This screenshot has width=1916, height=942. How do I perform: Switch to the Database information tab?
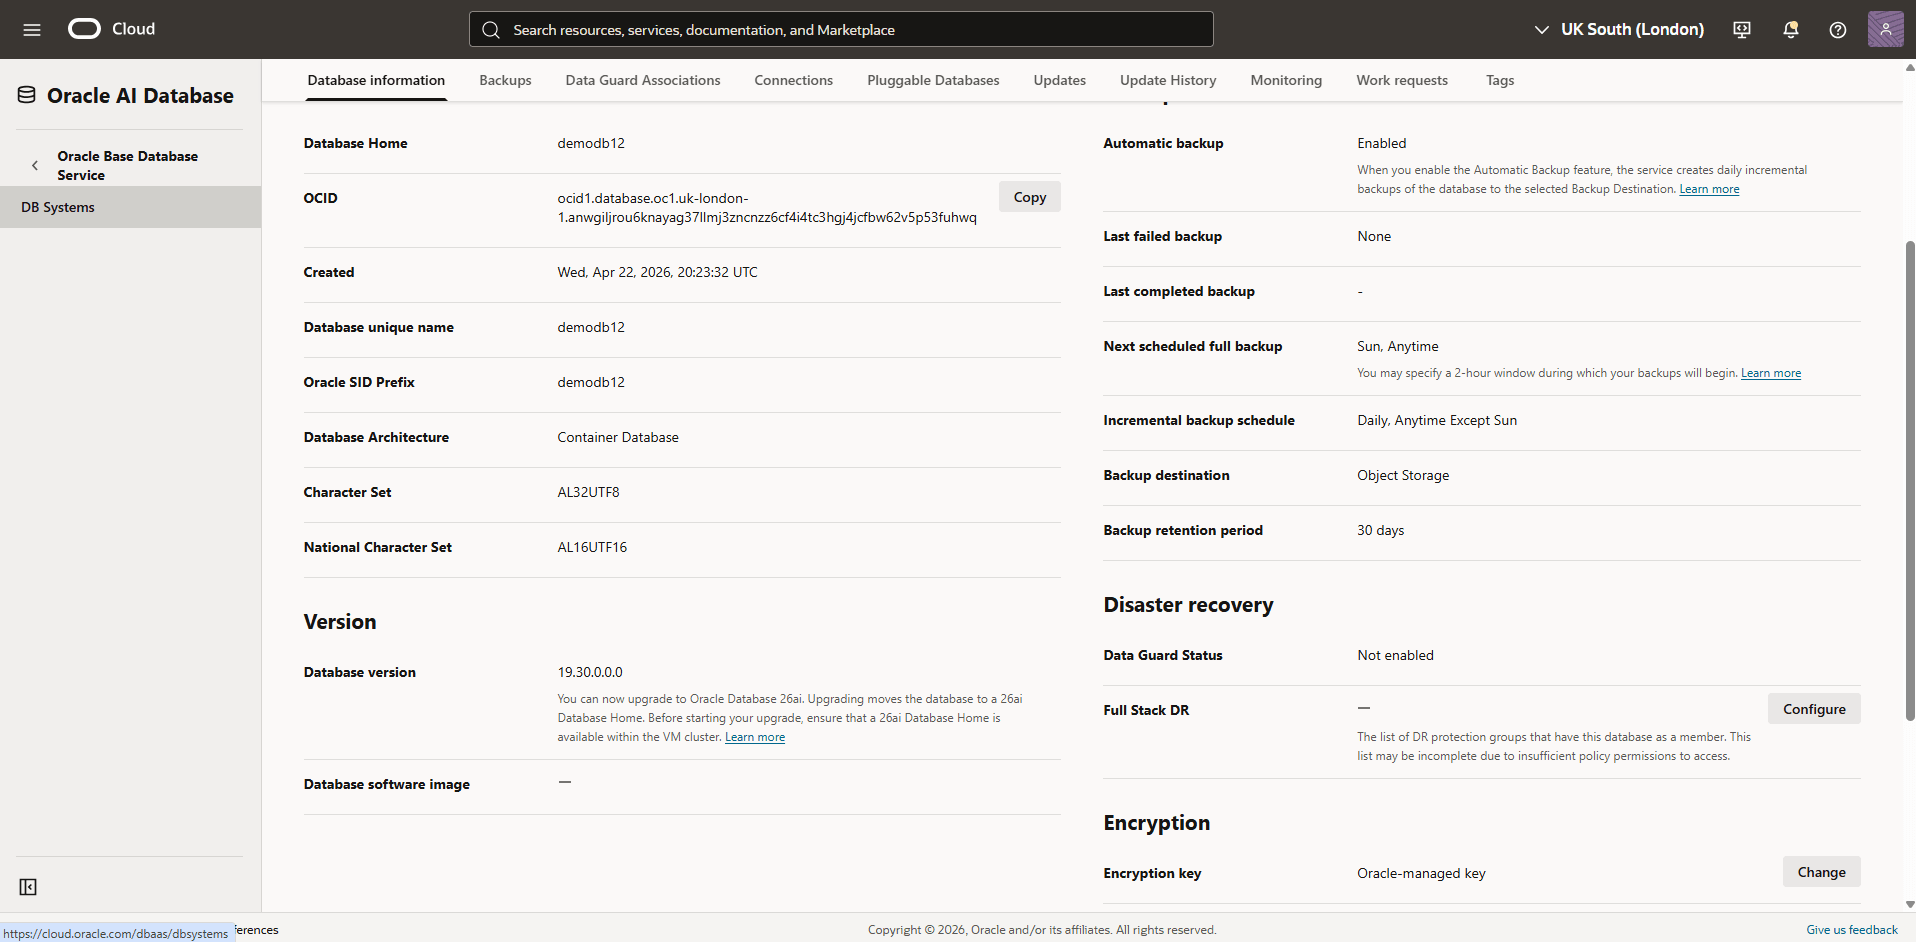point(376,80)
